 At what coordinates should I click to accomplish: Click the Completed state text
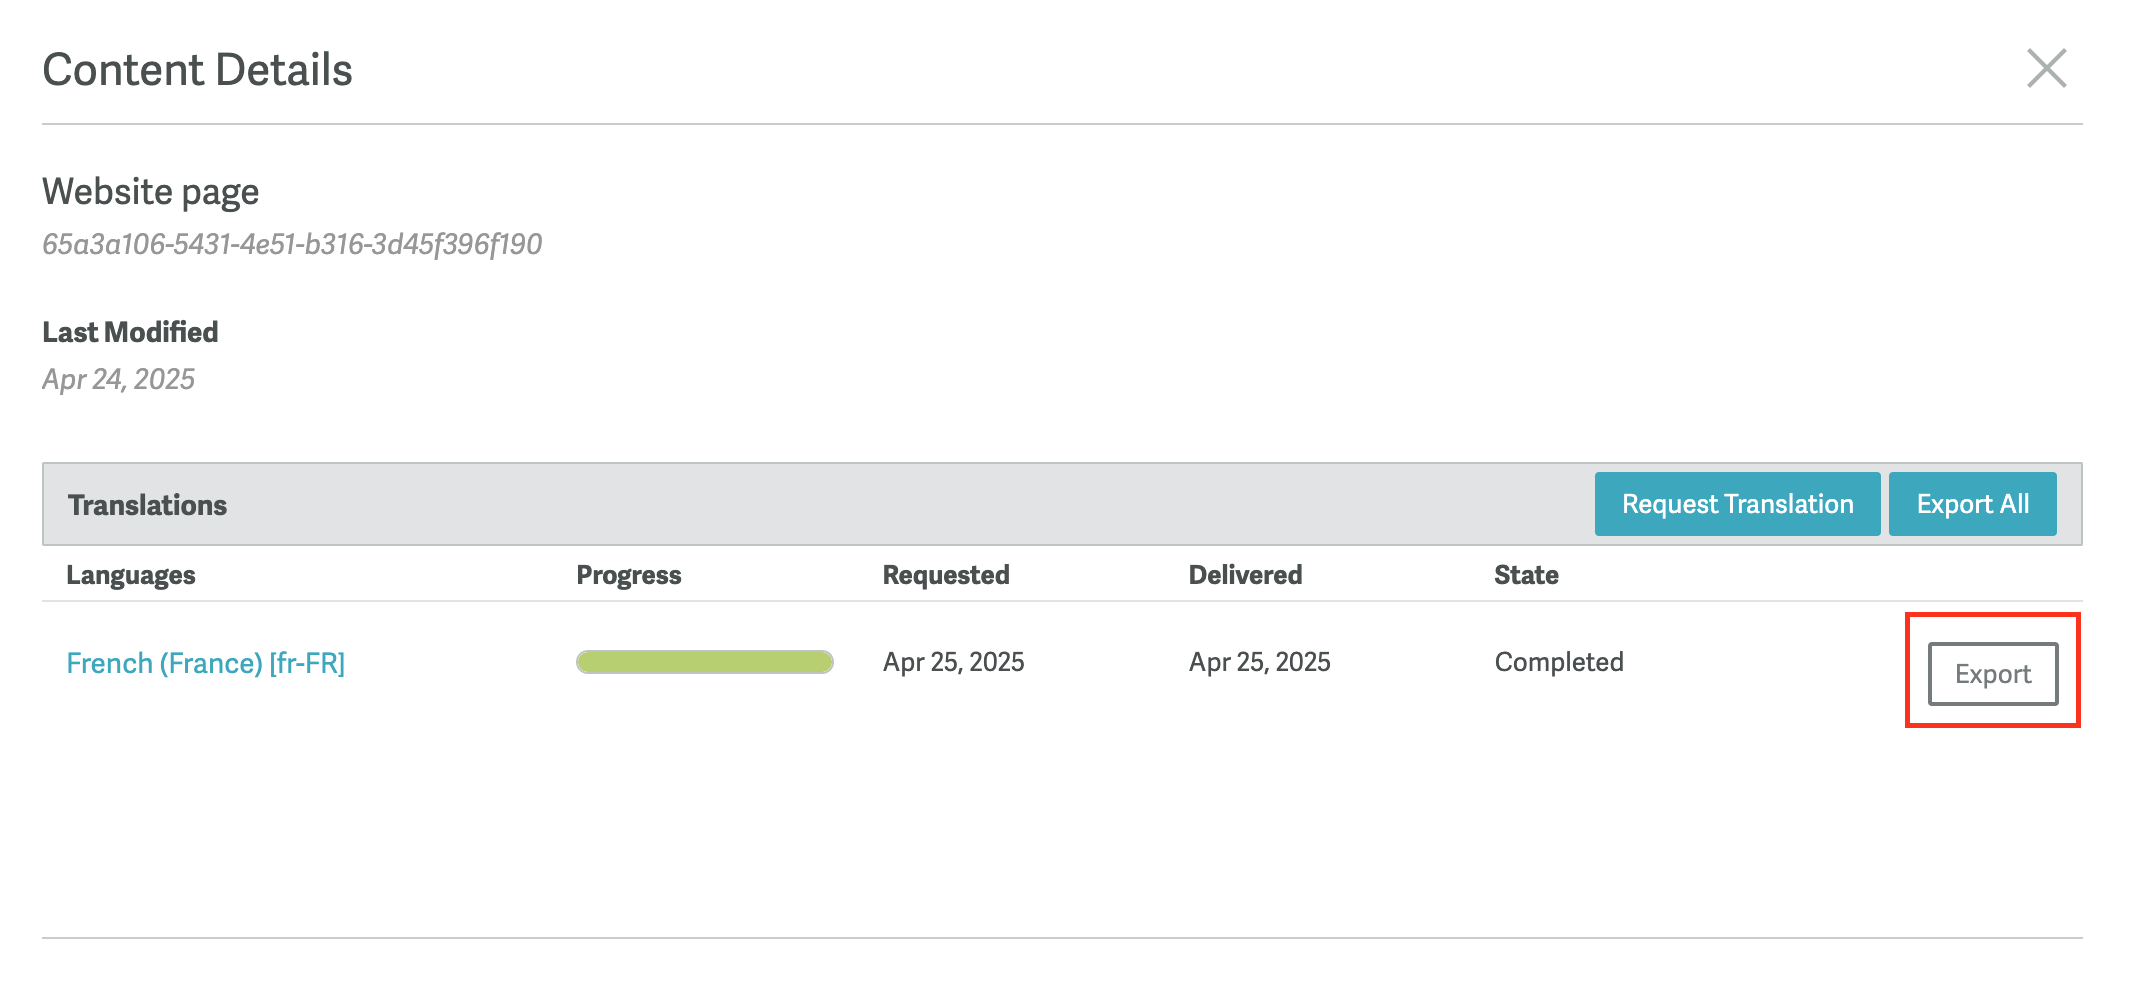[x=1558, y=662]
